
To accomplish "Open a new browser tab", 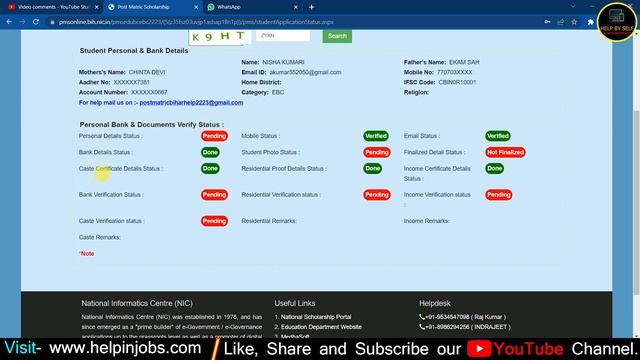I will pyautogui.click(x=311, y=7).
